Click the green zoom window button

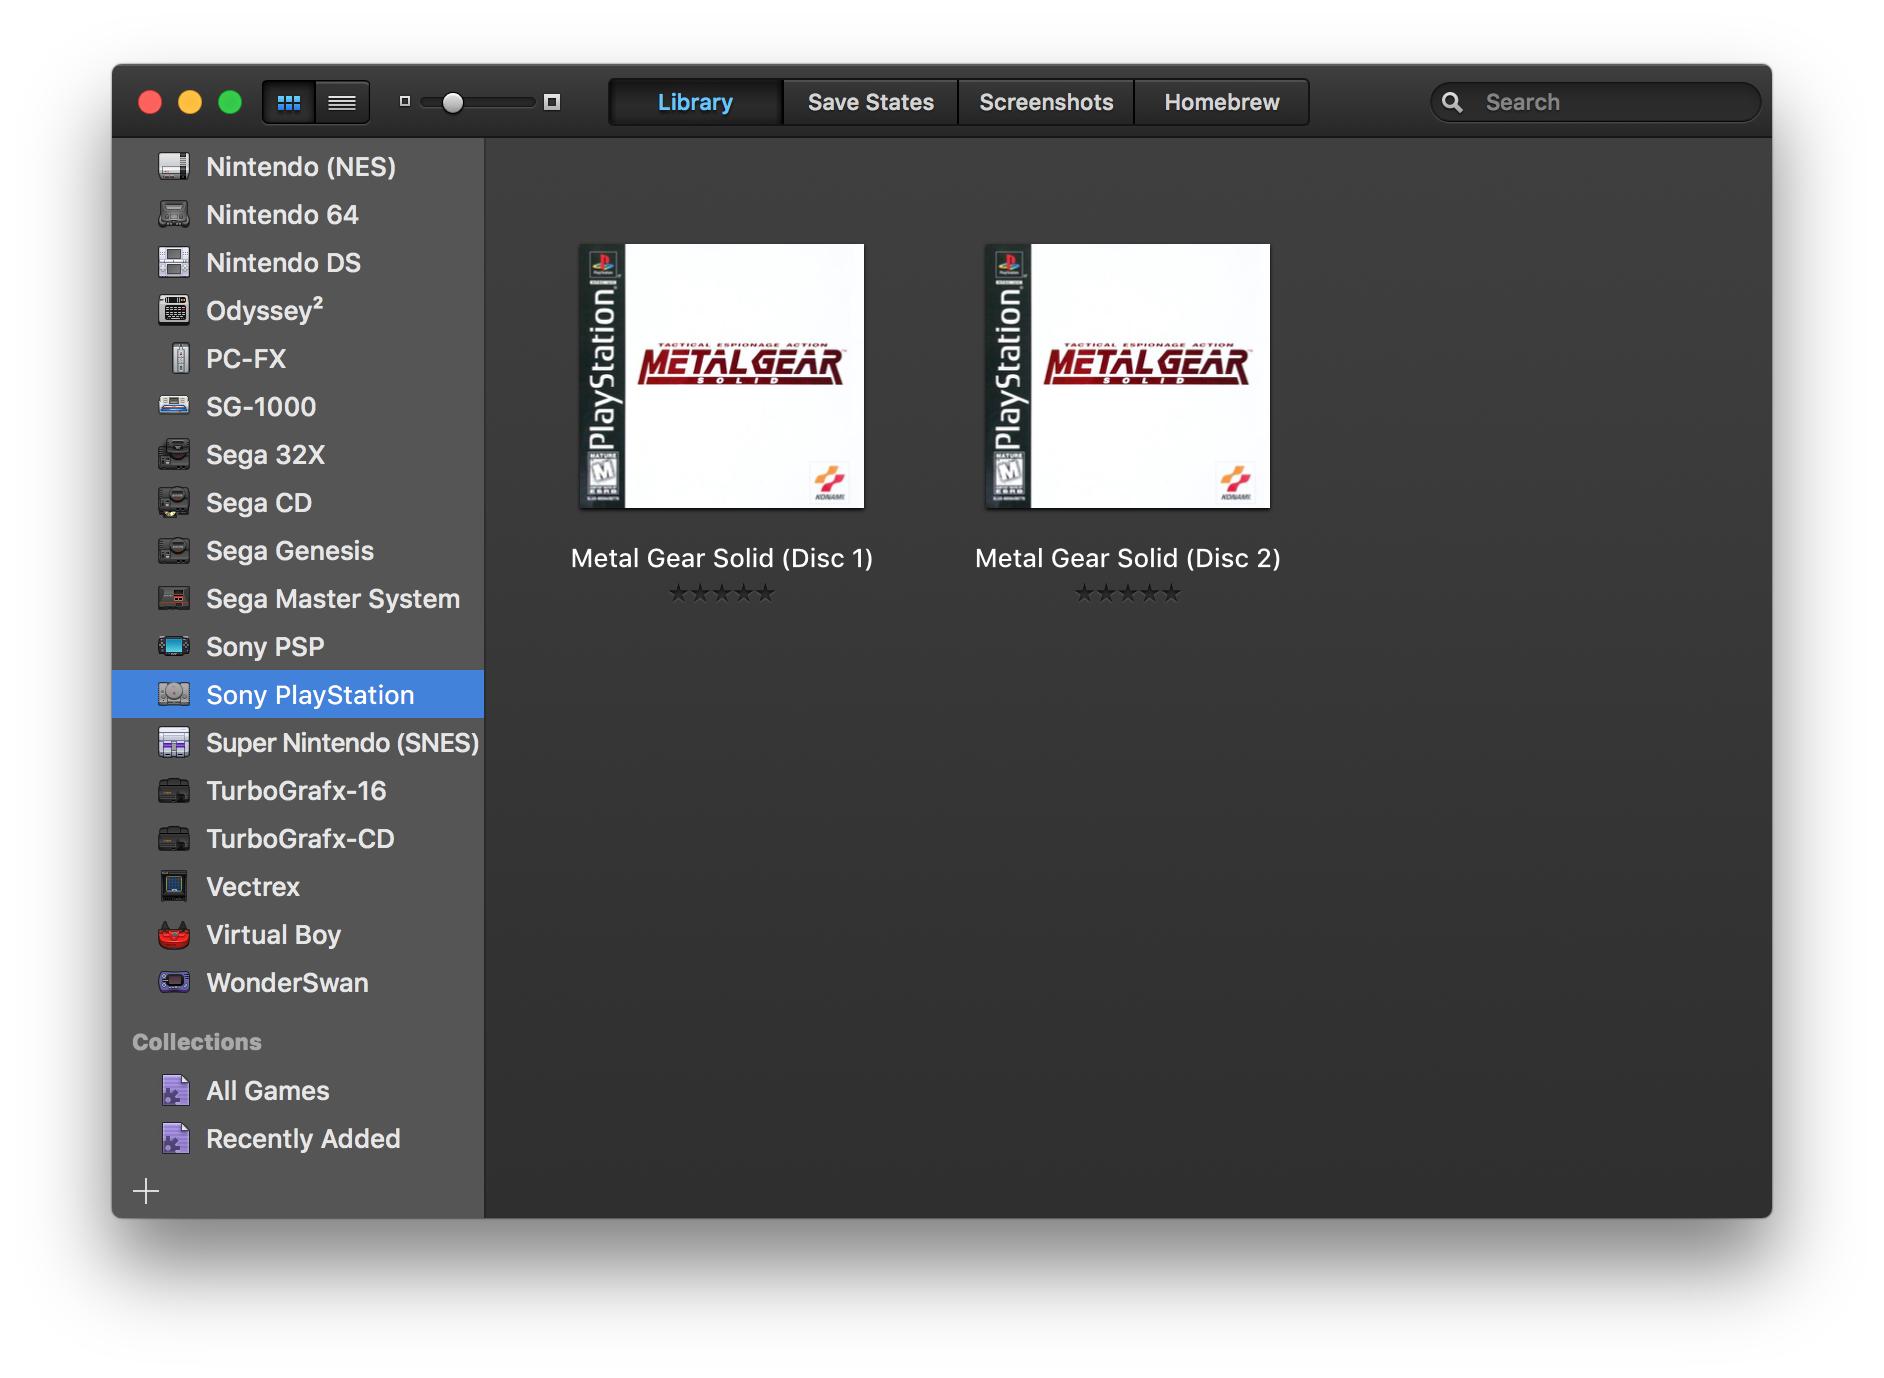tap(230, 102)
